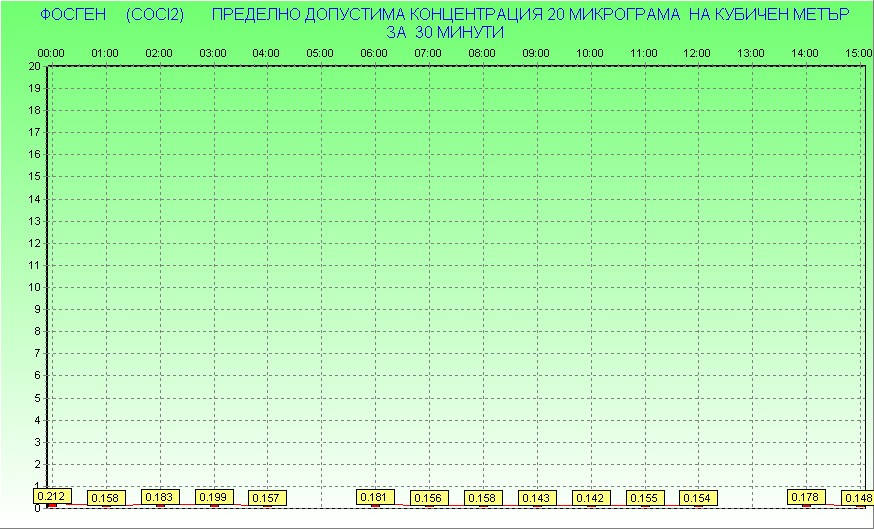This screenshot has width=874, height=529.
Task: Click the 00:00 time axis label
Action: click(51, 53)
